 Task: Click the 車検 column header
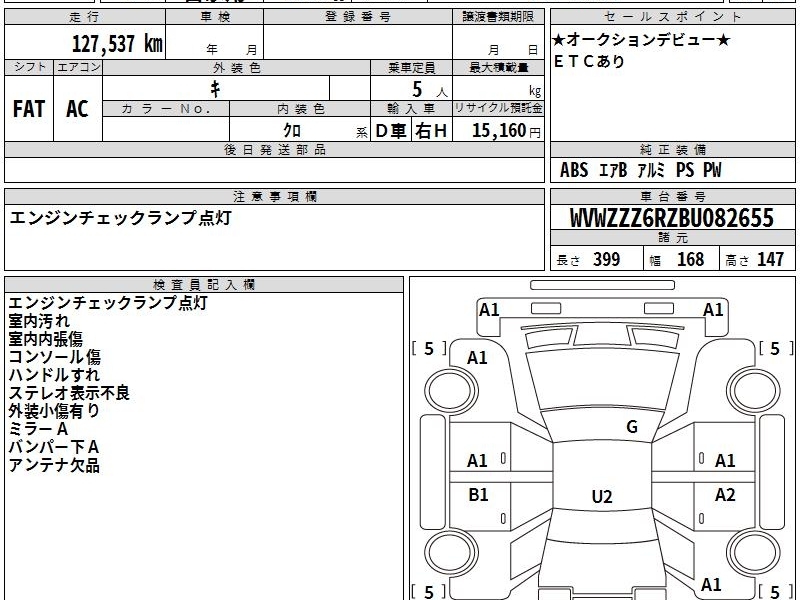coord(215,17)
